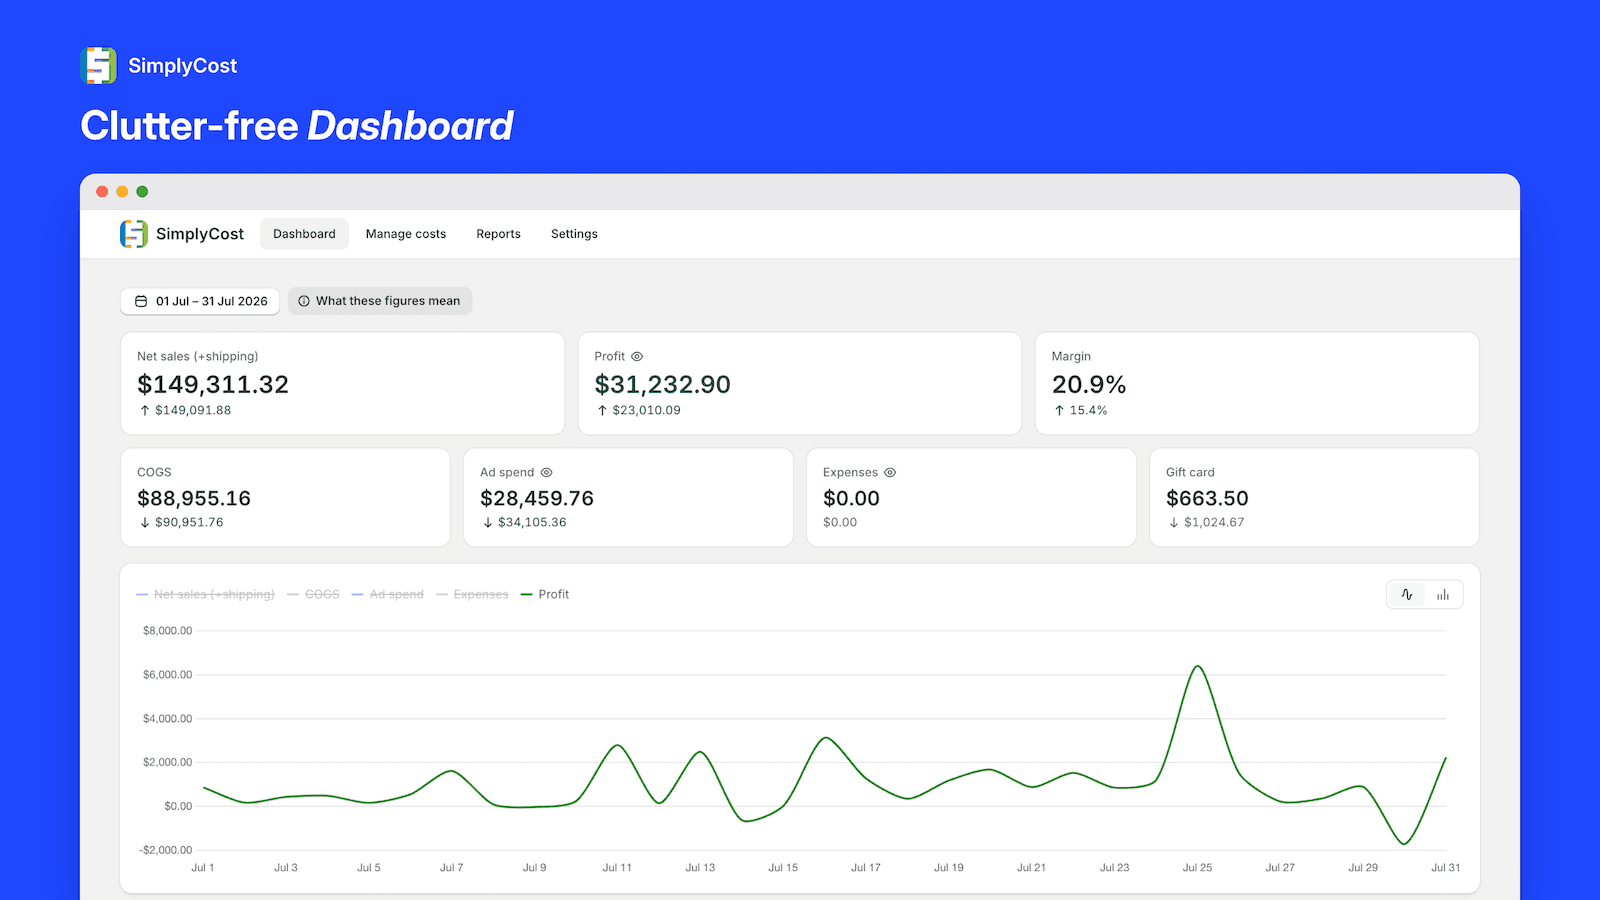Click the red close window button
Viewport: 1600px width, 900px height.
point(102,191)
